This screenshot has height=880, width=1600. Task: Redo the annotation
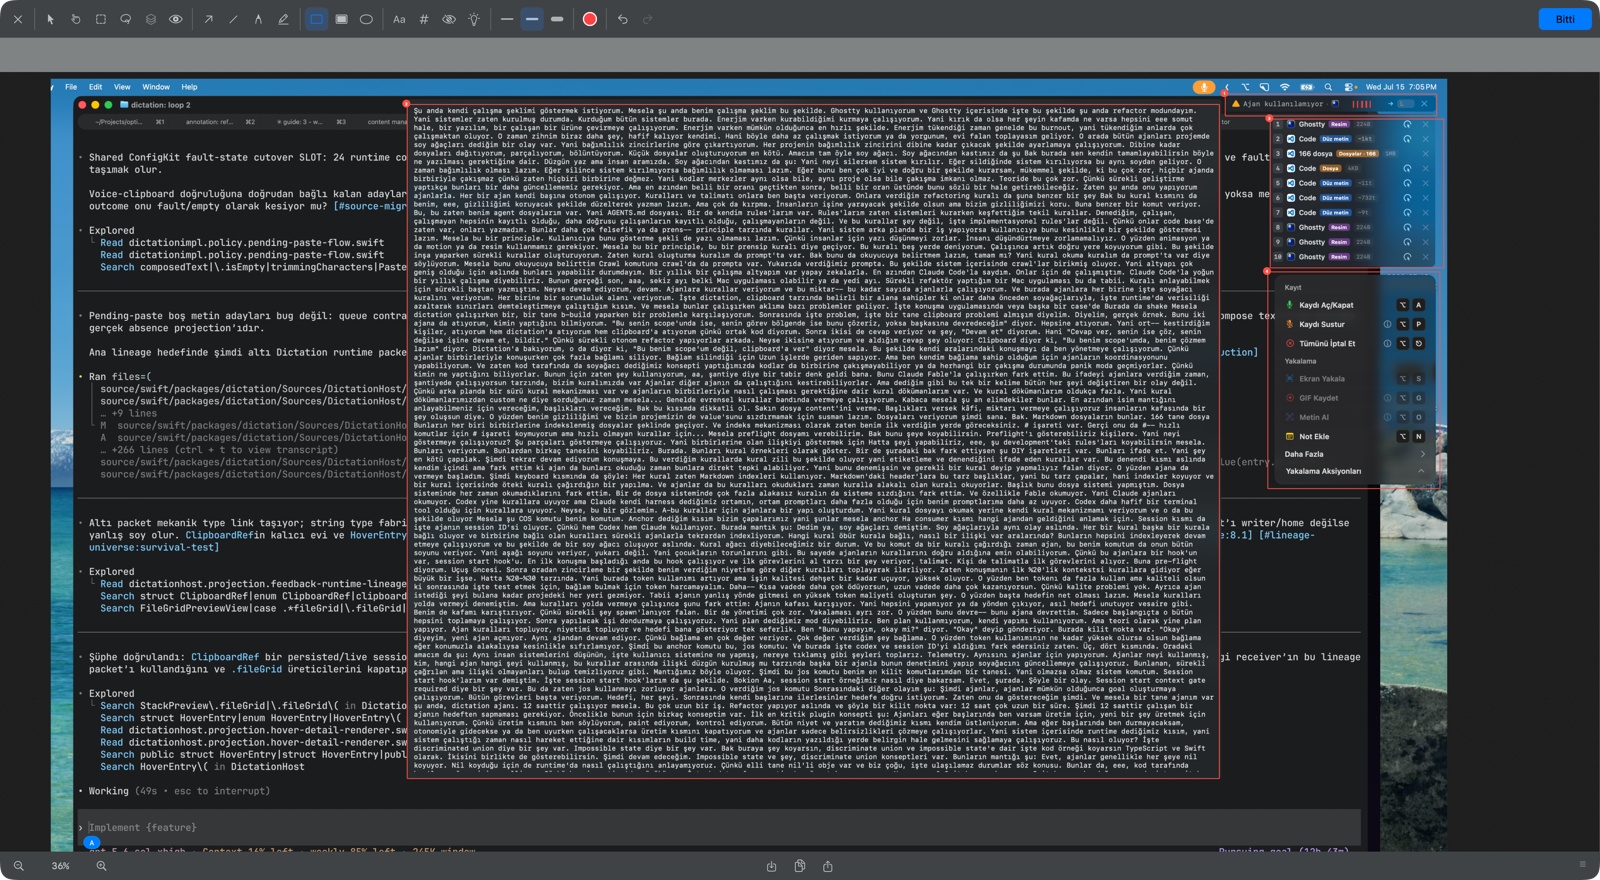pyautogui.click(x=647, y=19)
